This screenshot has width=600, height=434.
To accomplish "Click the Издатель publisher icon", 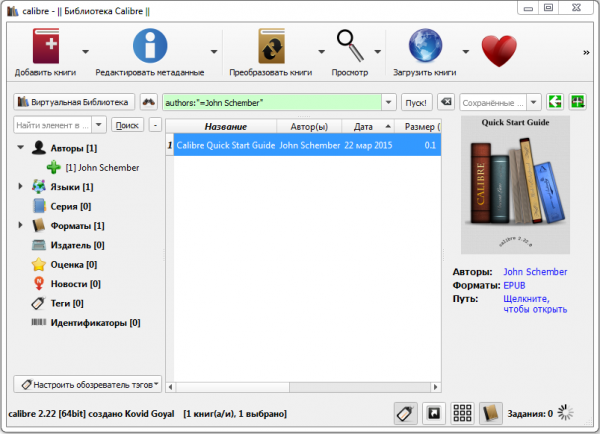I will (39, 245).
